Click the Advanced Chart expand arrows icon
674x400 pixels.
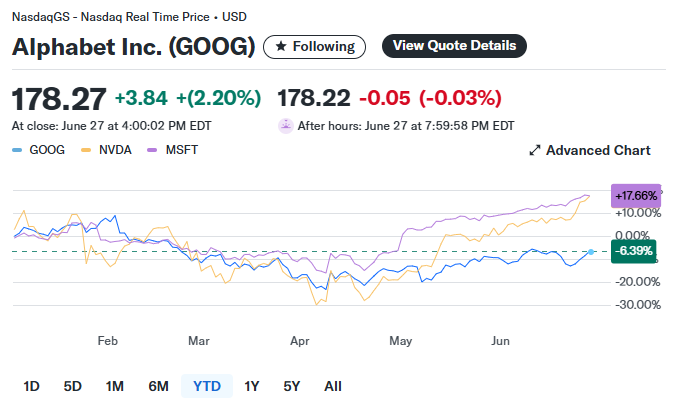point(534,151)
